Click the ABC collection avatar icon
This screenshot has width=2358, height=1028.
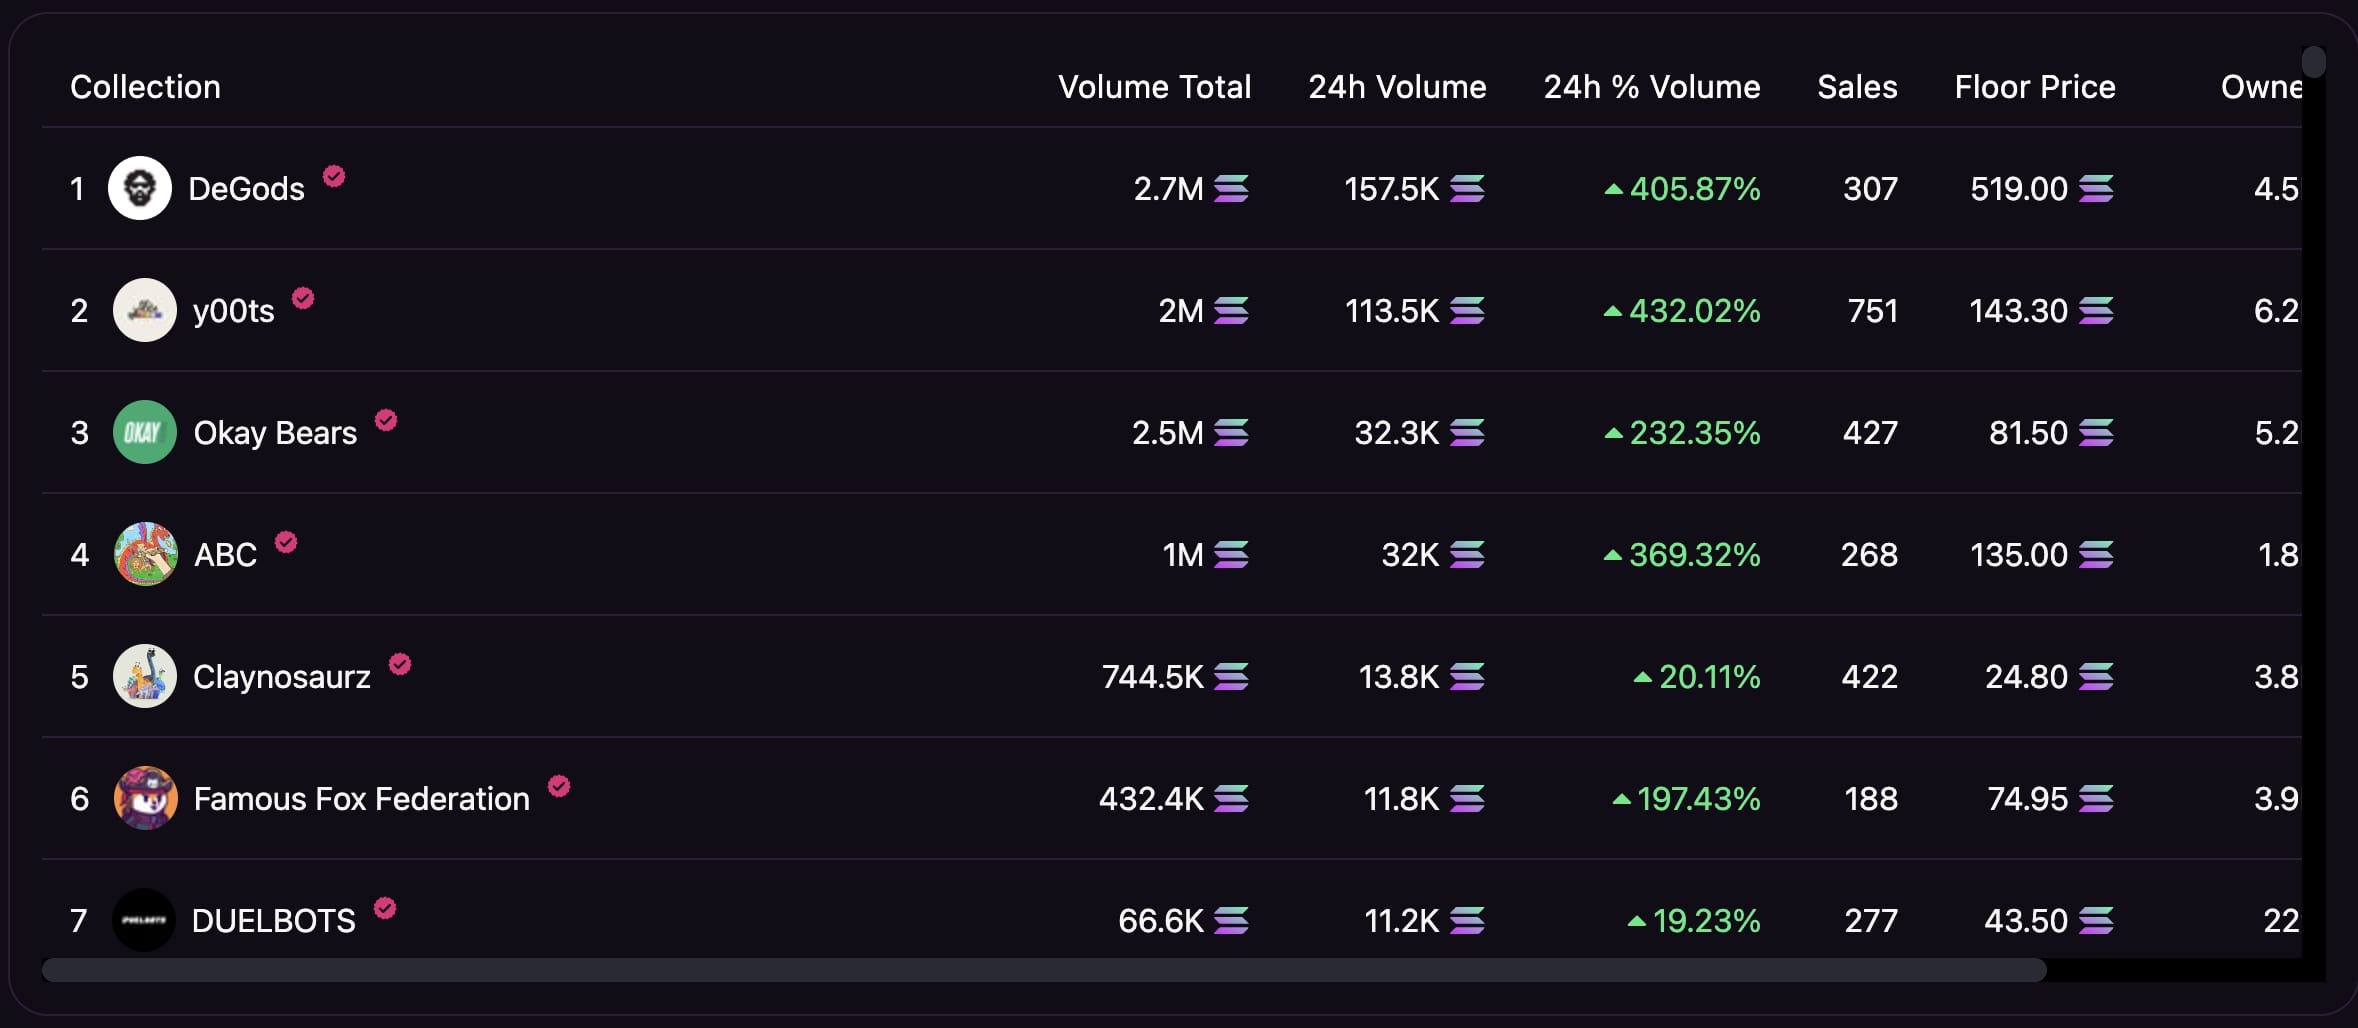146,554
